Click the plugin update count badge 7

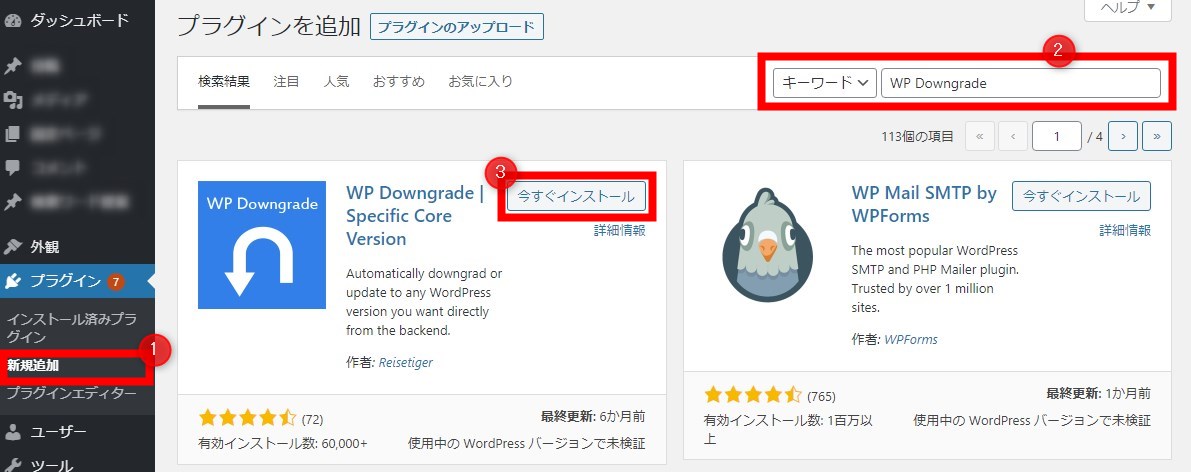click(x=115, y=281)
